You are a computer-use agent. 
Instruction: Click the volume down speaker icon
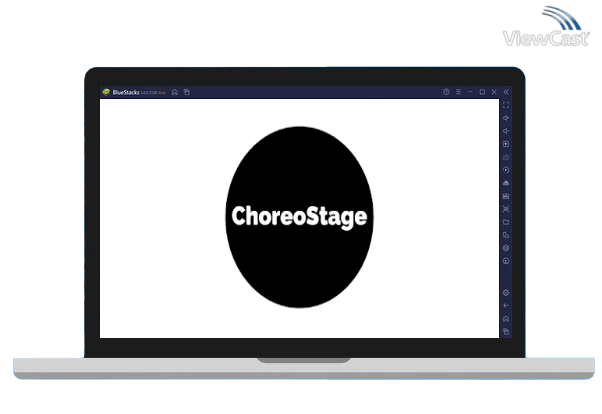click(x=506, y=131)
